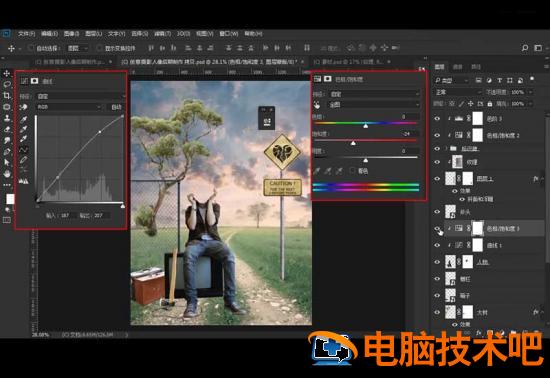Hide the 色阶 3 layer
The width and height of the screenshot is (550, 378).
pyautogui.click(x=437, y=119)
